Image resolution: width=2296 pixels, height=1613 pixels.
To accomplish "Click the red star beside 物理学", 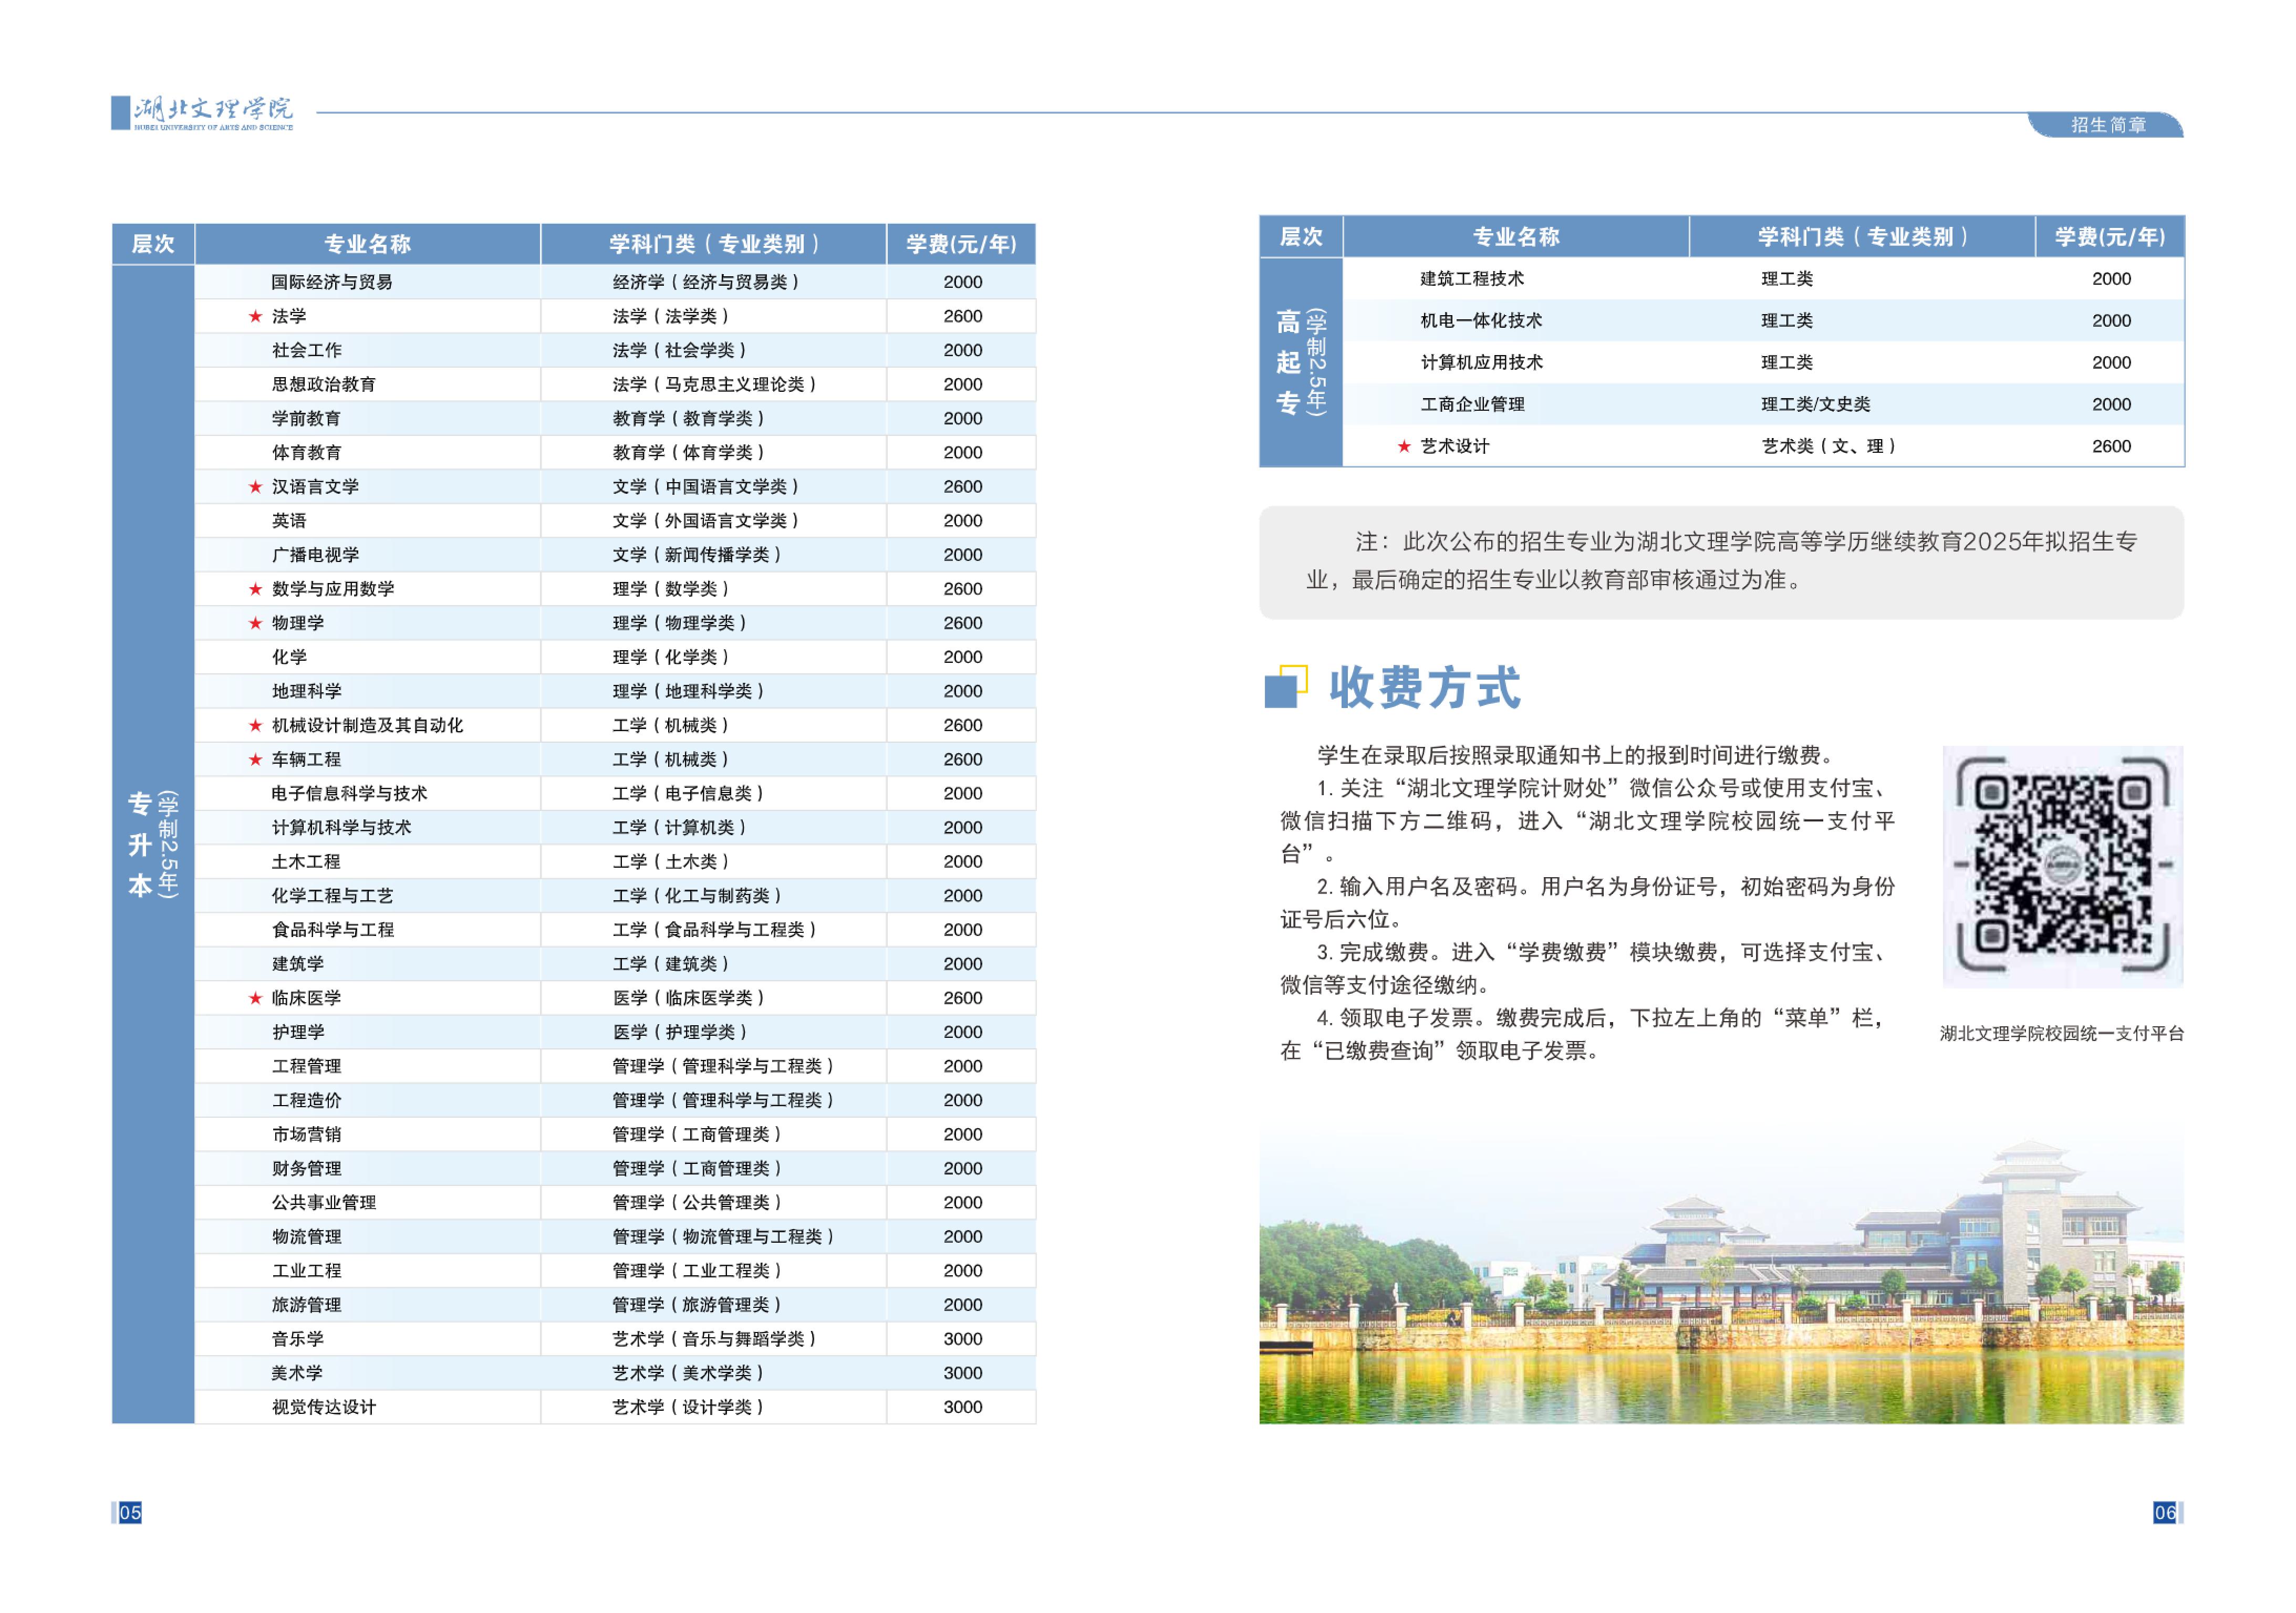I will click(255, 623).
